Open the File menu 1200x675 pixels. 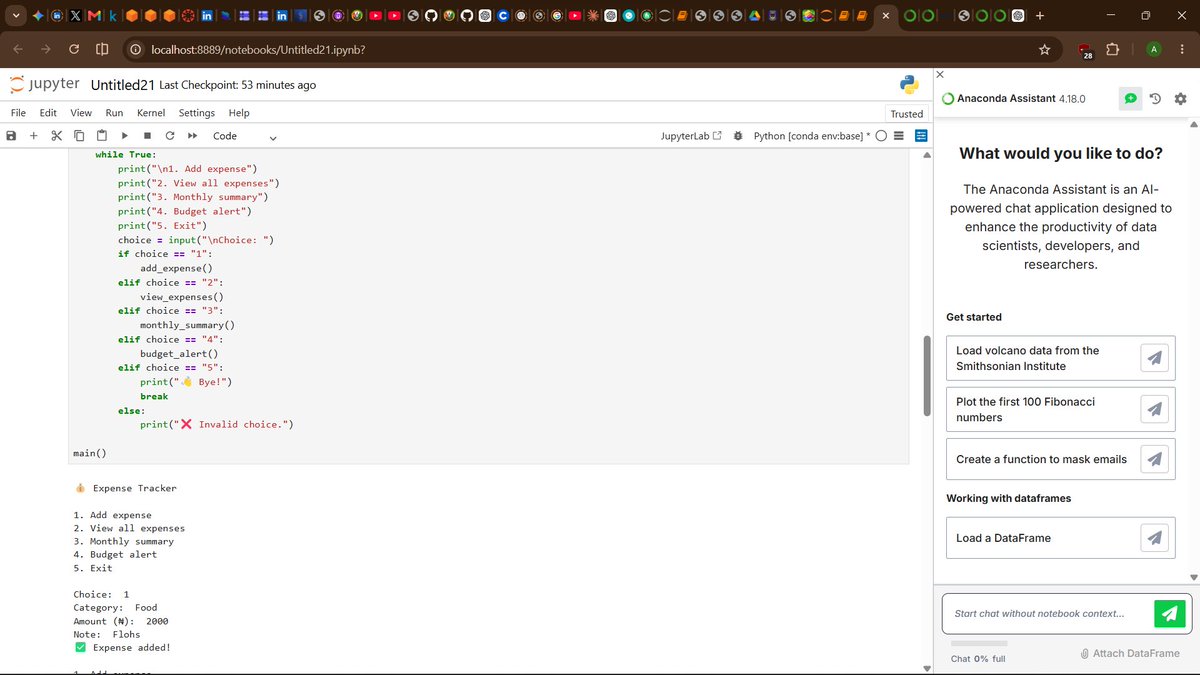pos(18,113)
